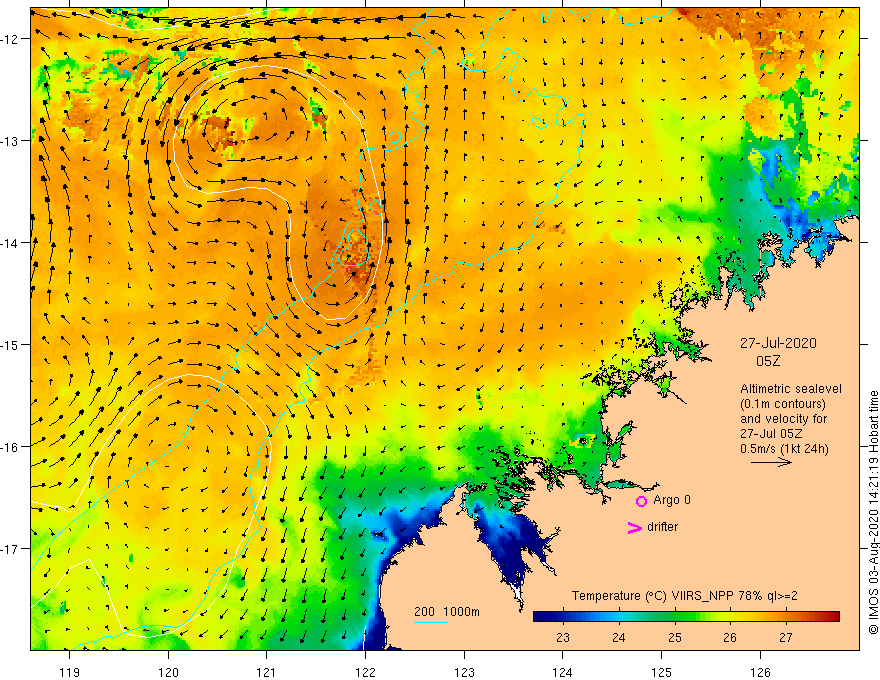The width and height of the screenshot is (880, 680).
Task: Click the longitude axis label '126'
Action: click(x=760, y=672)
